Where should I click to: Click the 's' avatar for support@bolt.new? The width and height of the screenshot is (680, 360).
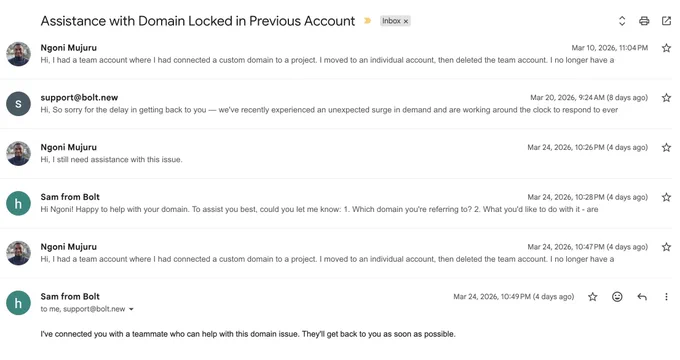(18, 104)
